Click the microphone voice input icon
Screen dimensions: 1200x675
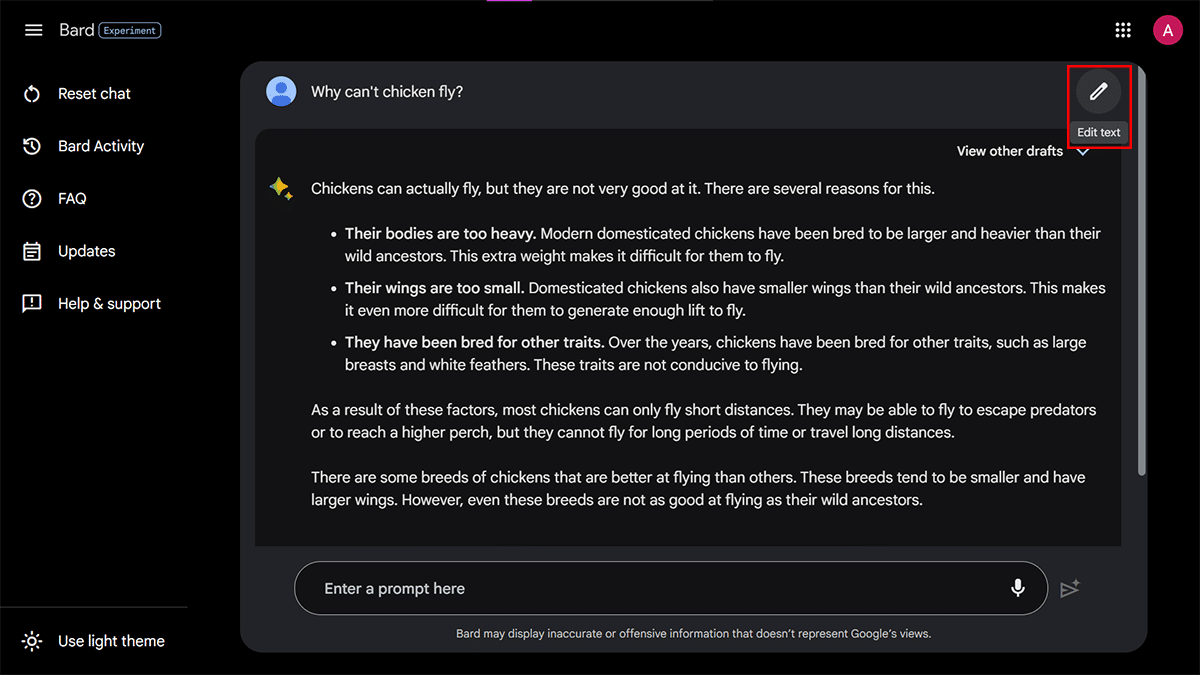click(1018, 588)
